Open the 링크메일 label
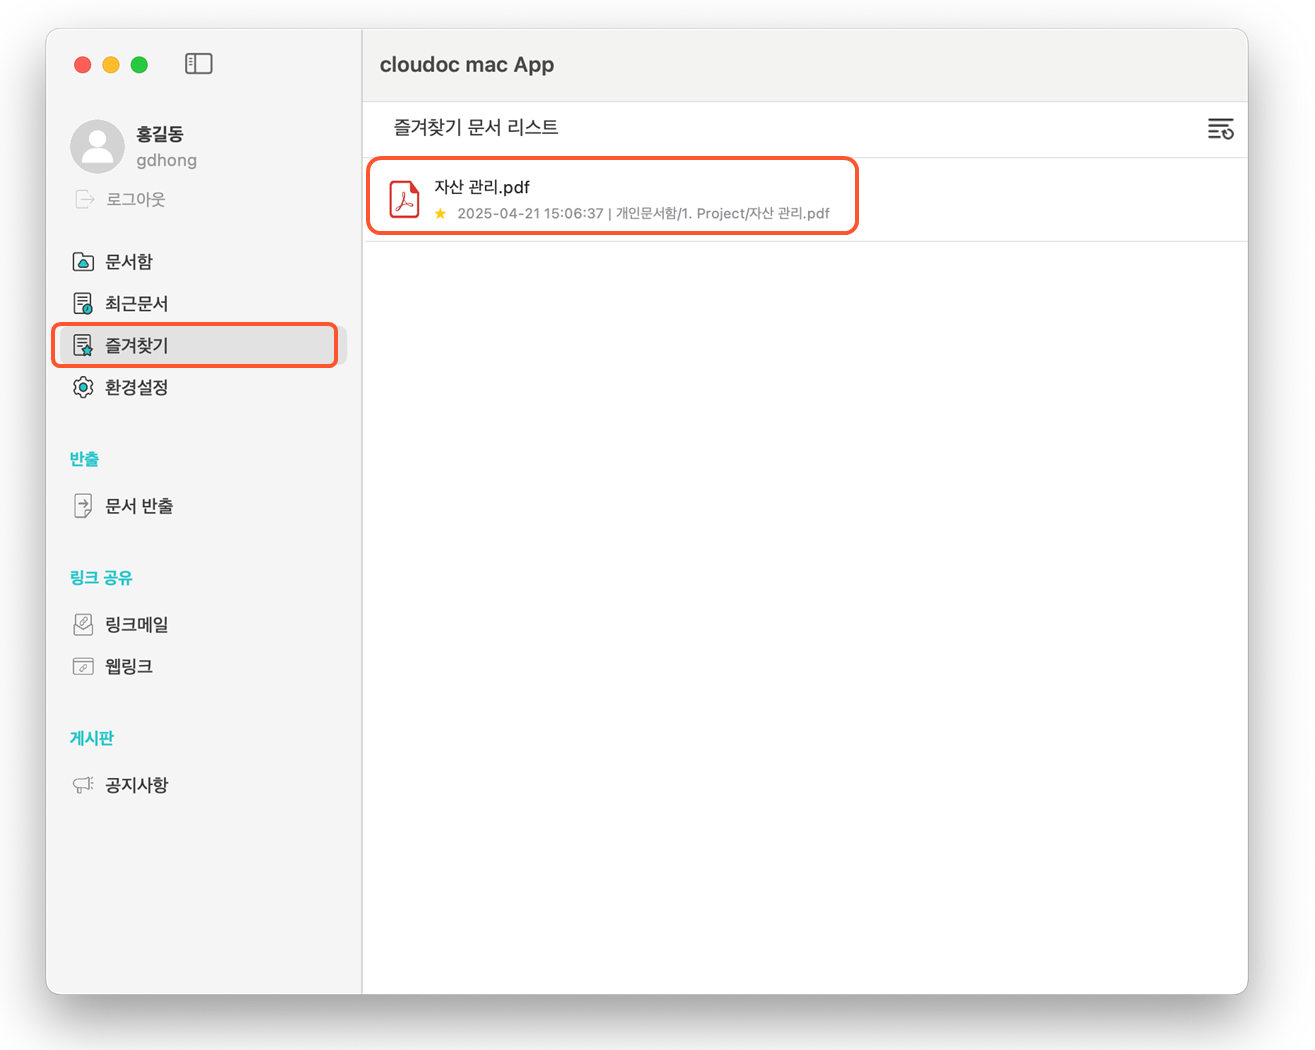 (x=137, y=625)
